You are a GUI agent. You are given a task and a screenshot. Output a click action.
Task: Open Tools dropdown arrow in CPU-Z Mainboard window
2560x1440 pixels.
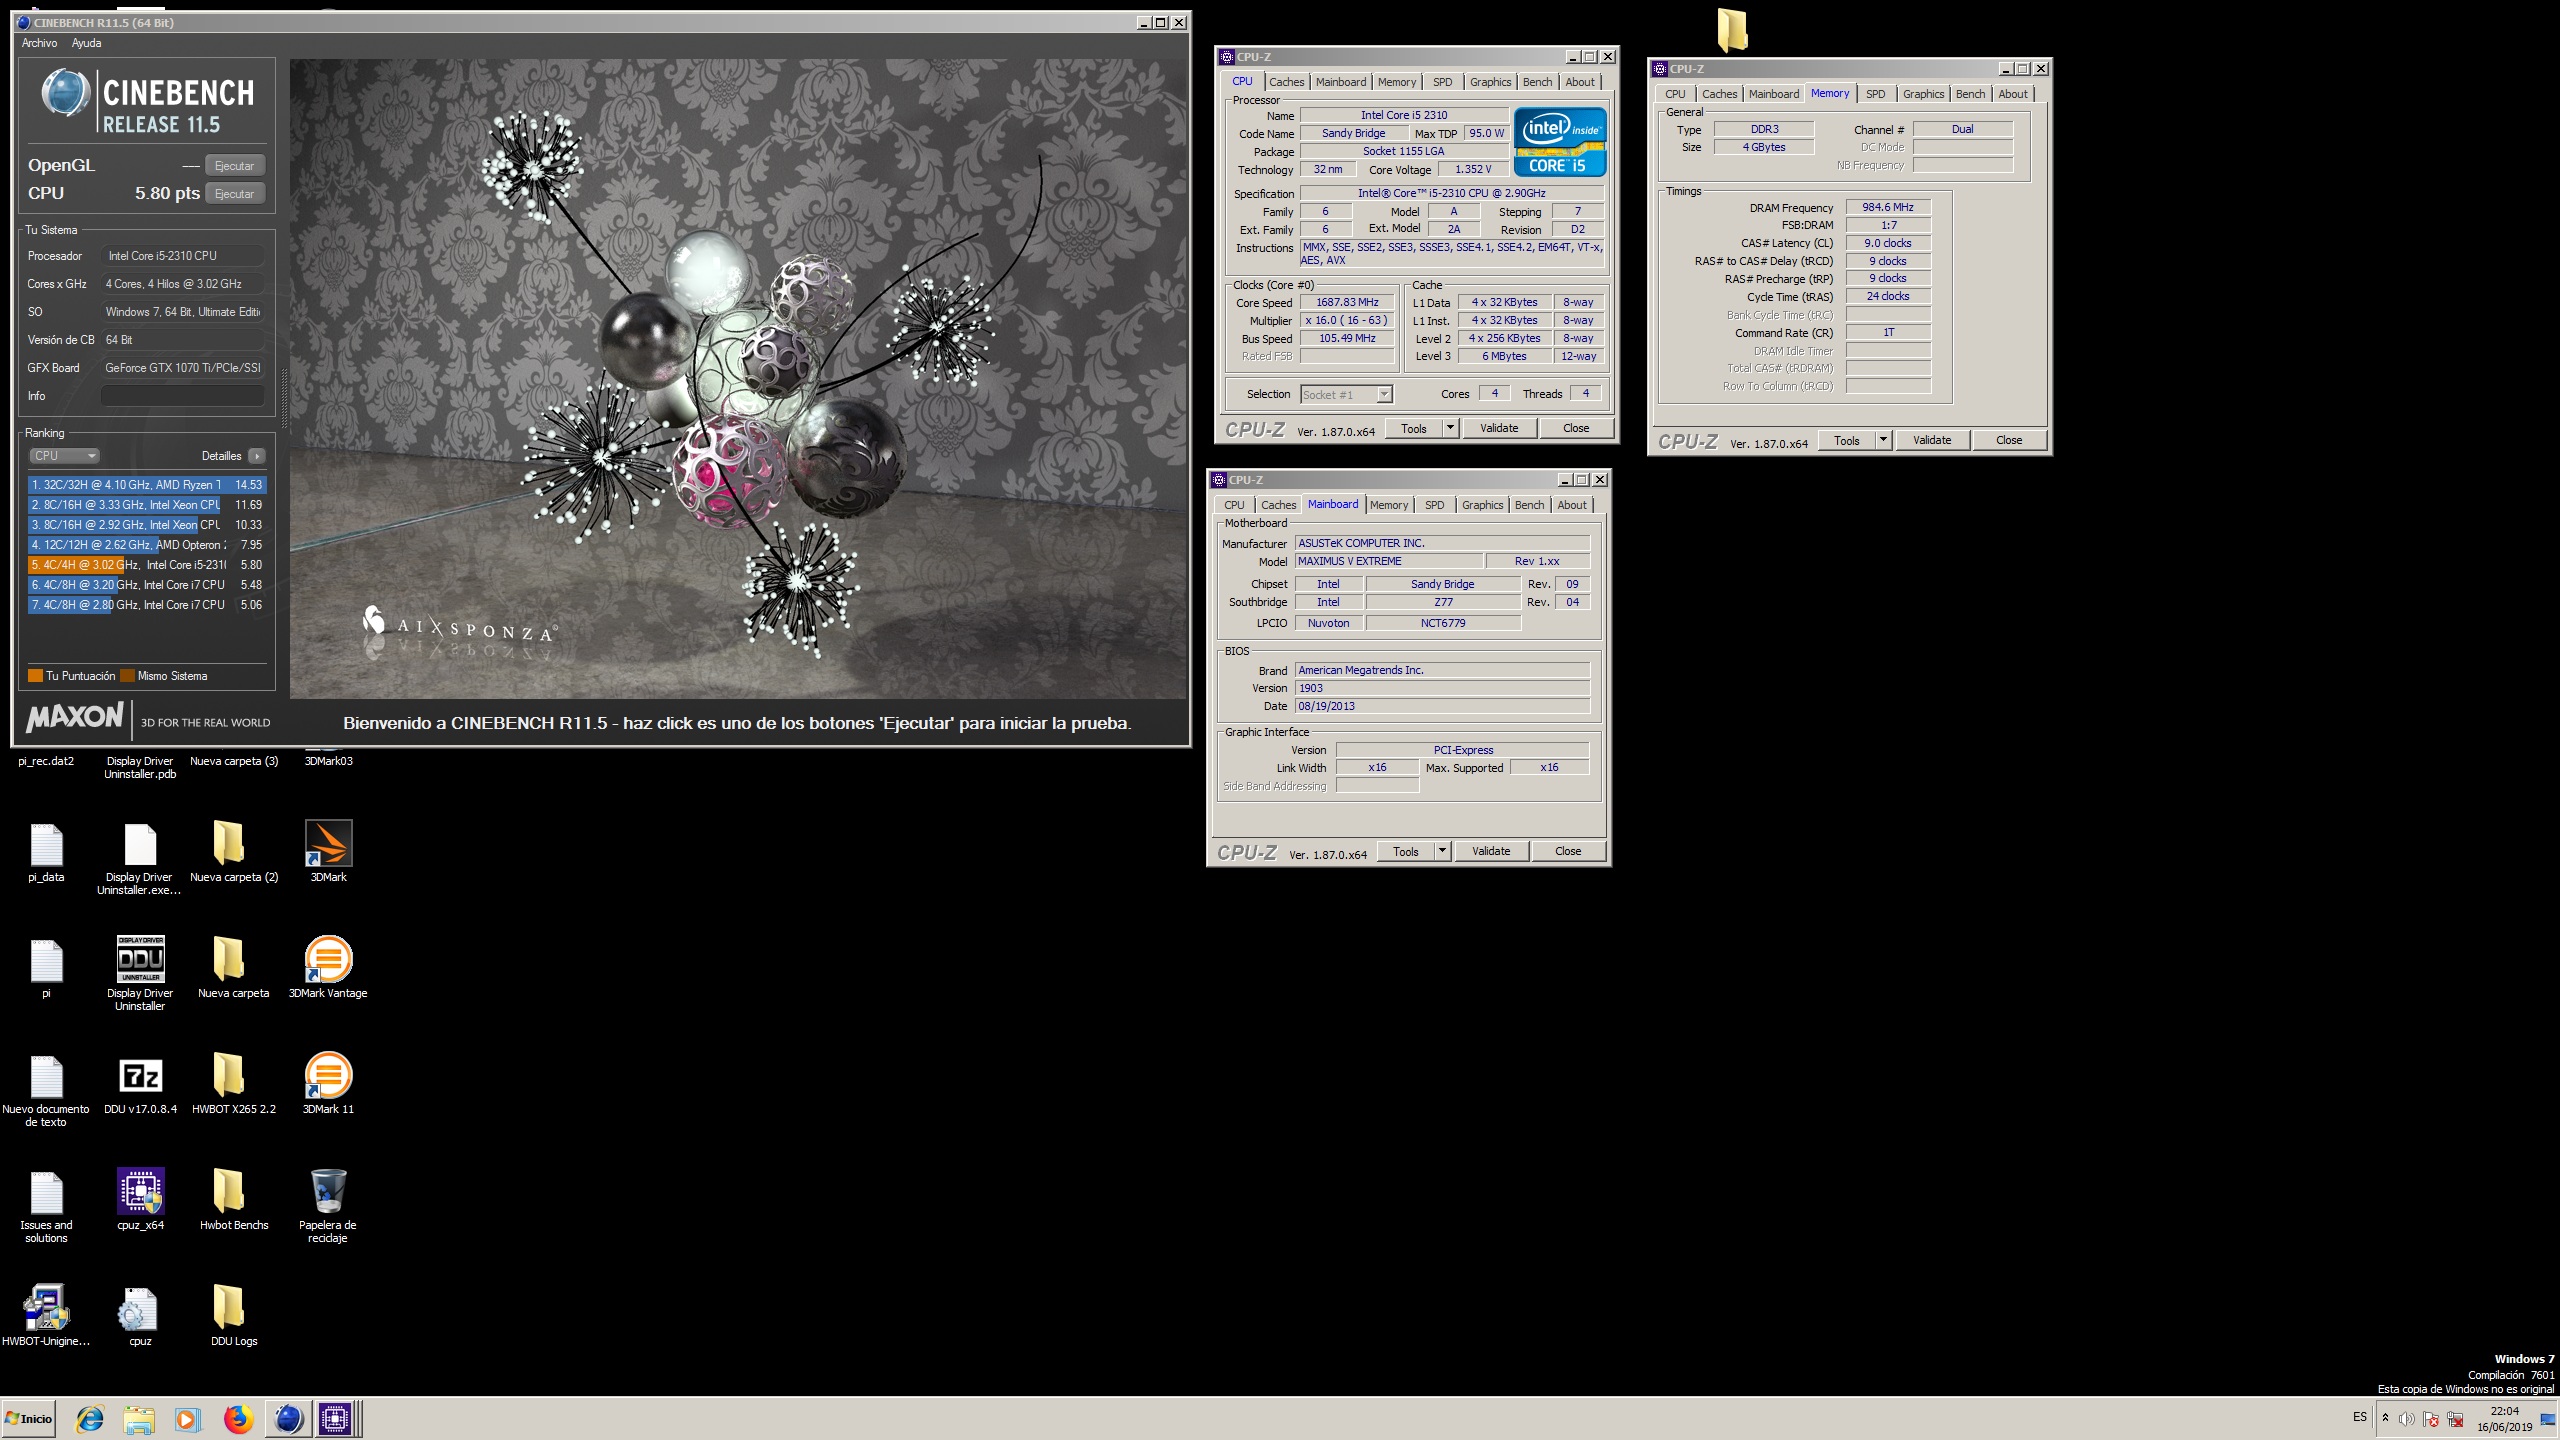1442,851
